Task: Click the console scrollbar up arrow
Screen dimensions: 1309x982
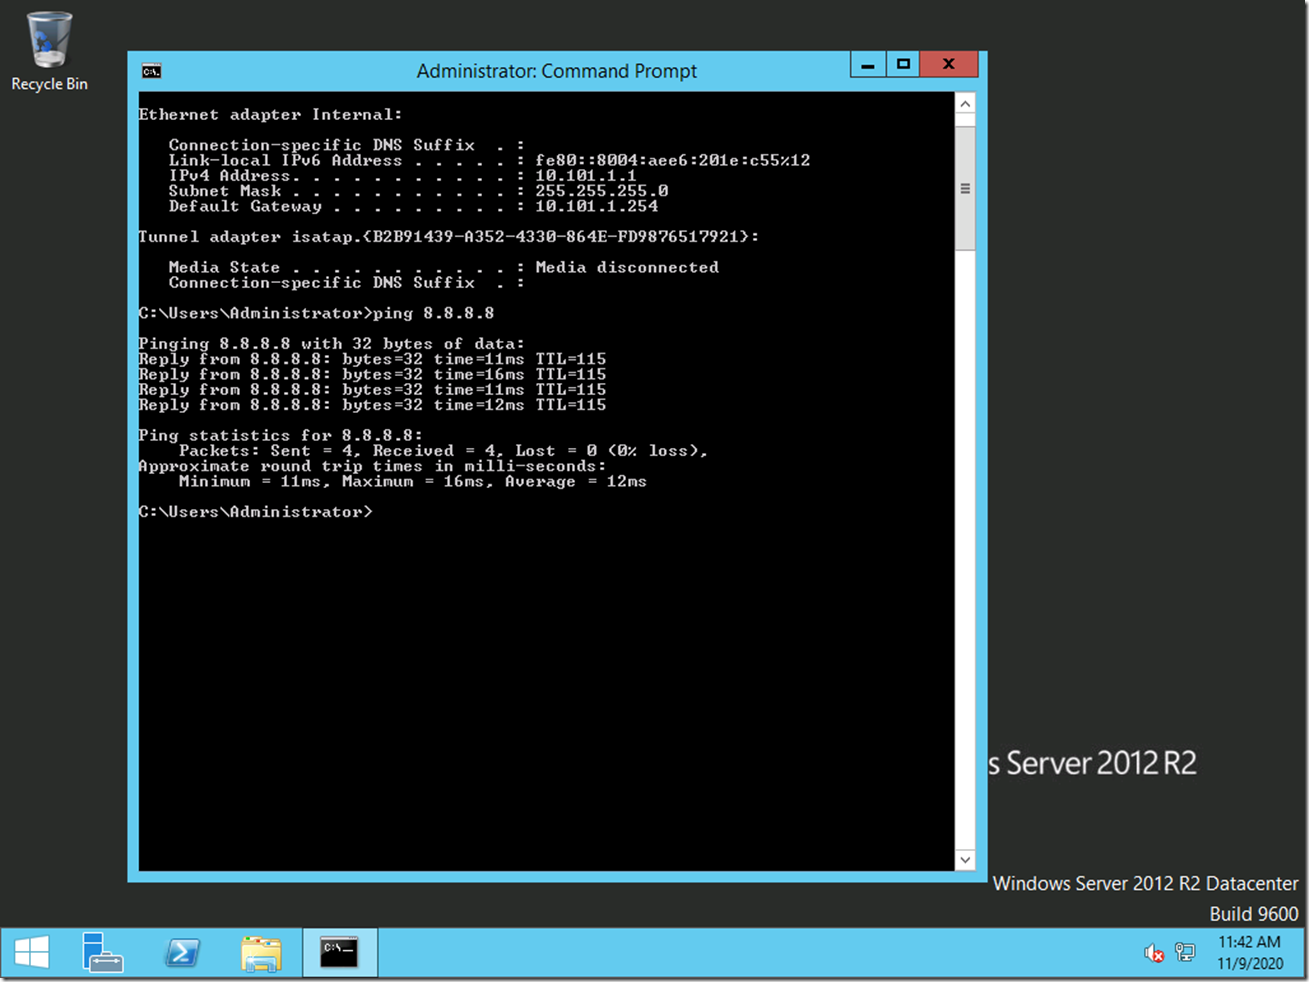Action: 965,104
